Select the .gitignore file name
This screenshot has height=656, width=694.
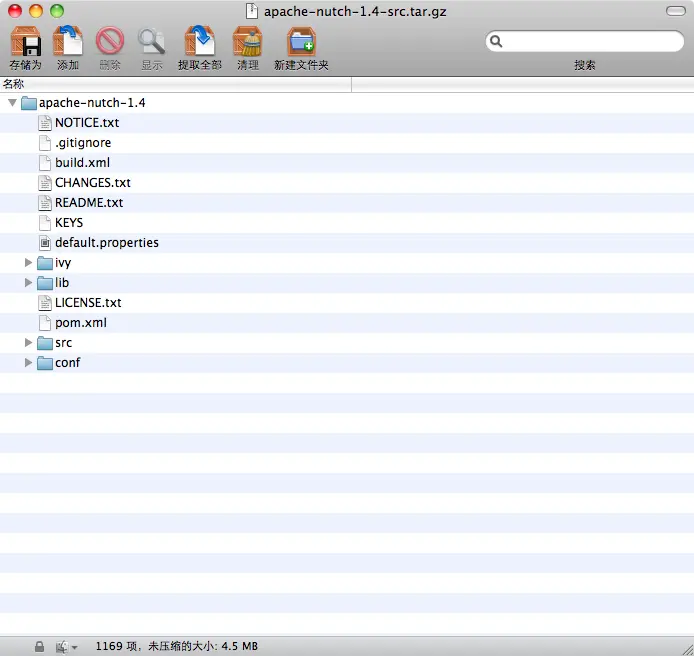click(83, 143)
